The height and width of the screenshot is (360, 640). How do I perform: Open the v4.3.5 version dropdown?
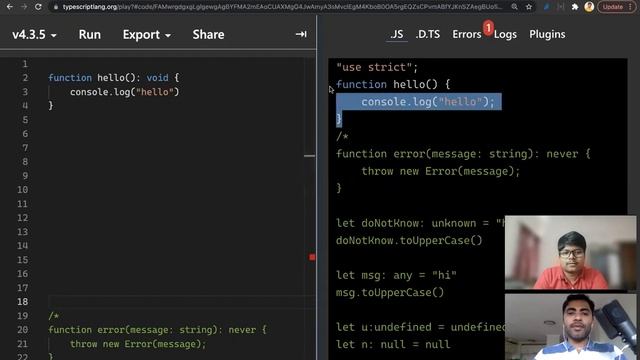click(x=34, y=35)
